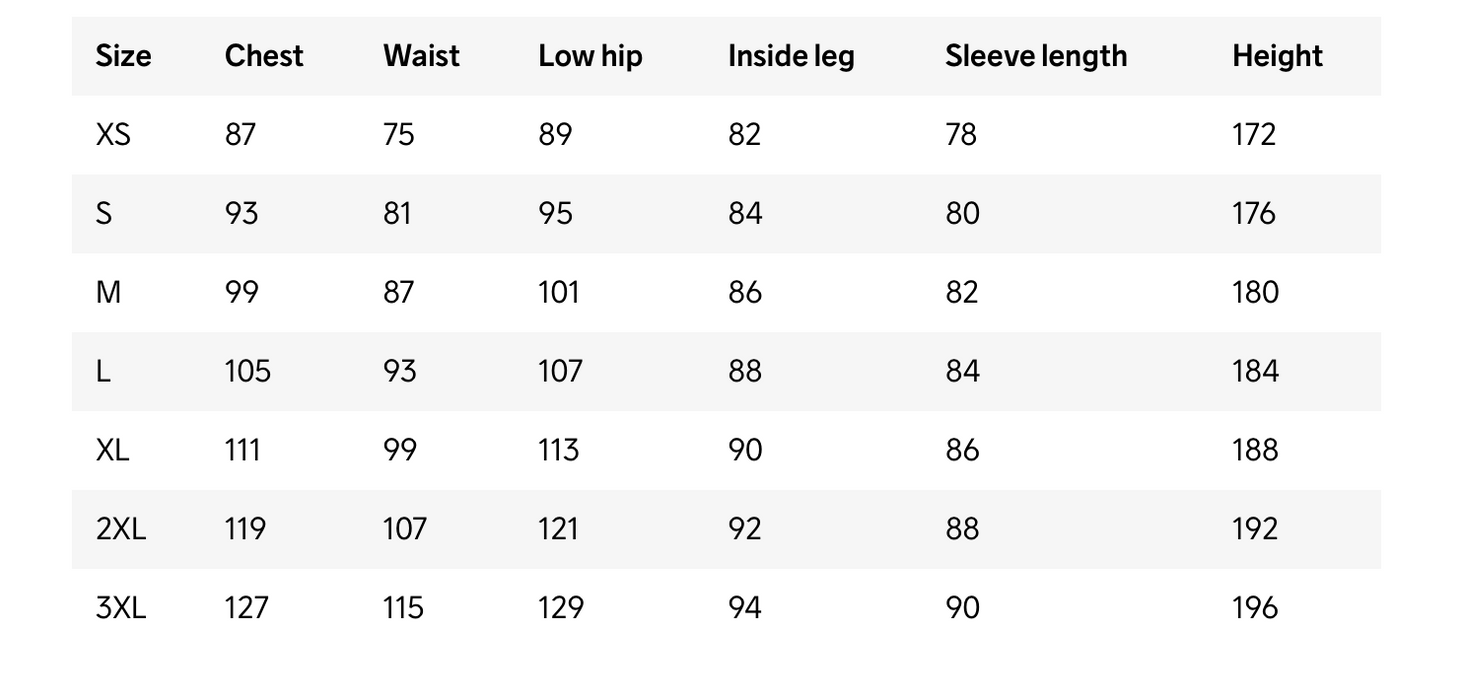
Task: Click the 2XL size row label
Action: [121, 528]
